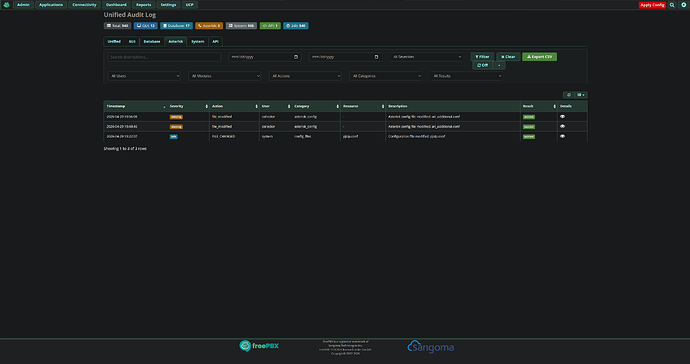
Task: Apply filters with the Filter button
Action: click(x=482, y=57)
